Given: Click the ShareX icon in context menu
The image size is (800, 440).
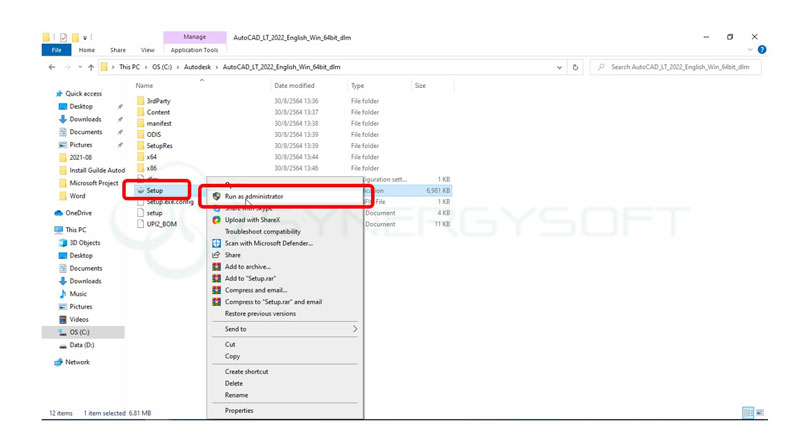Looking at the screenshot, I should [216, 219].
